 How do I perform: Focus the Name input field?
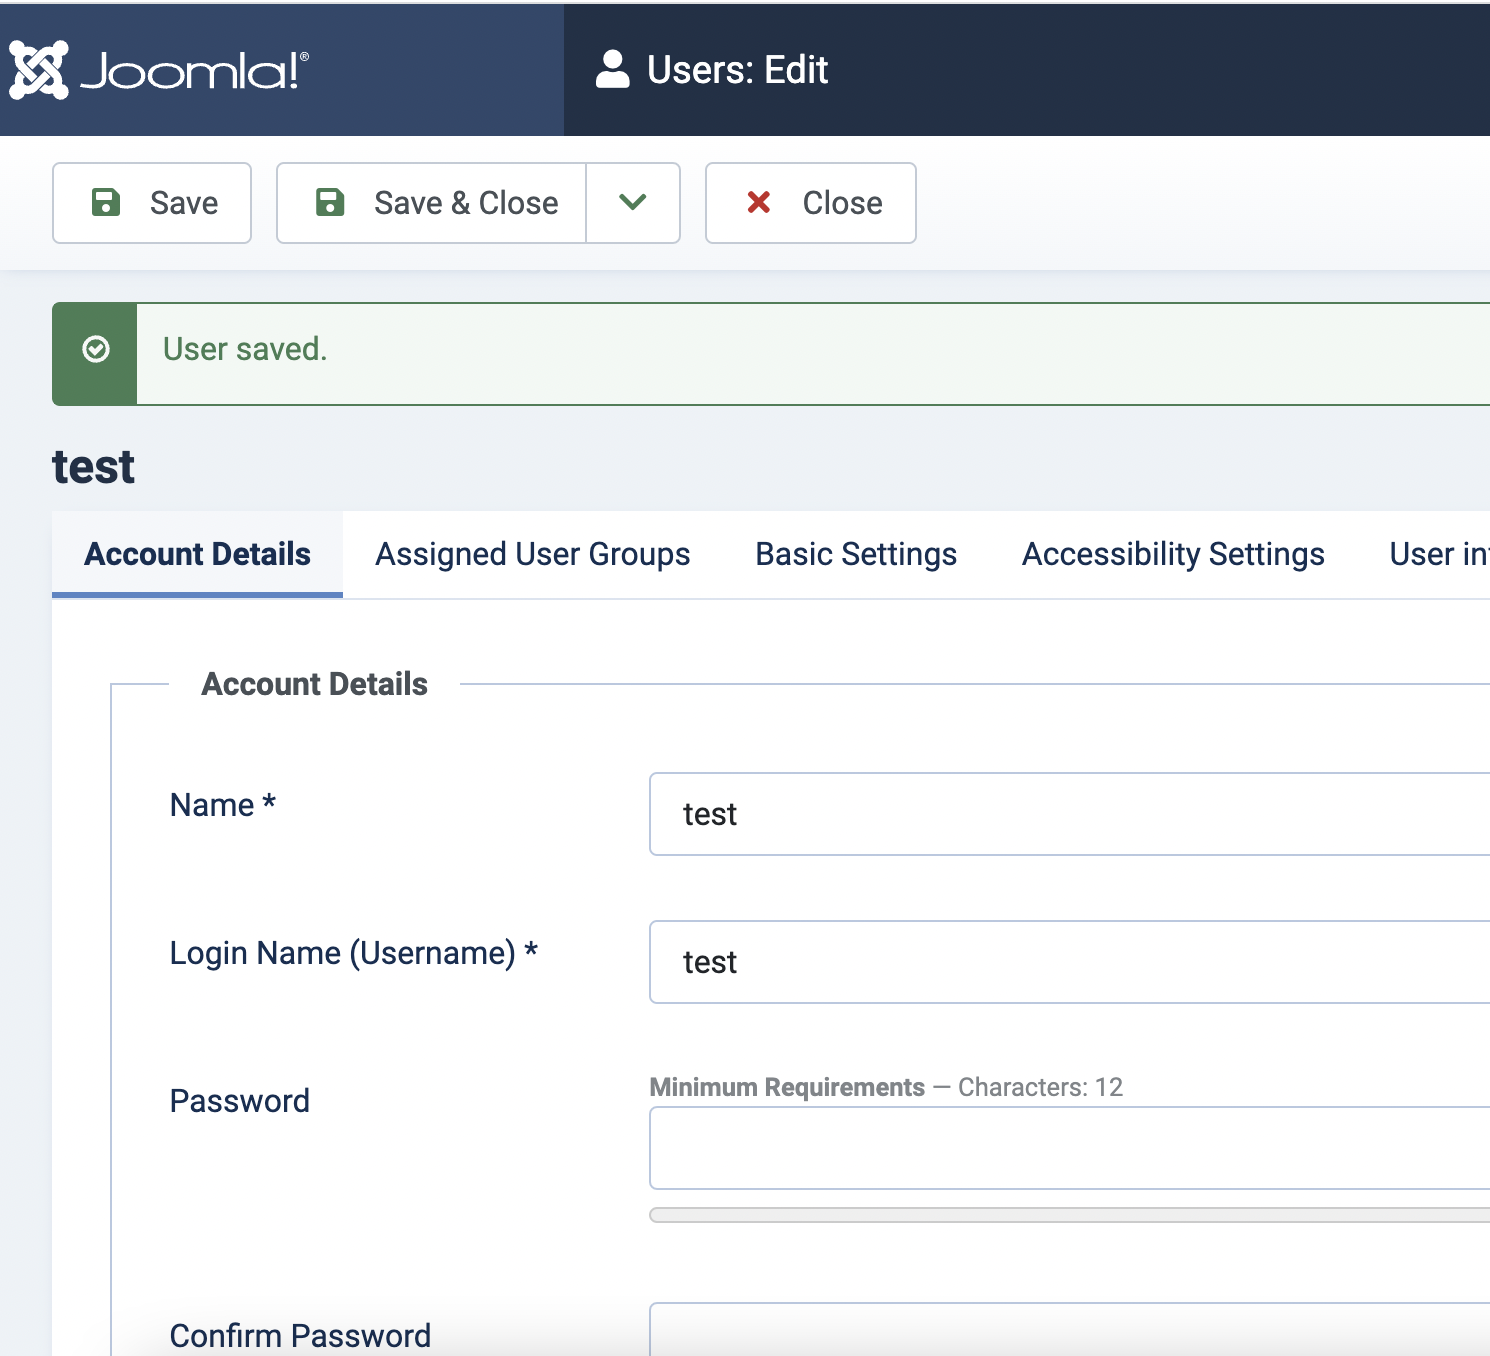click(x=1068, y=814)
